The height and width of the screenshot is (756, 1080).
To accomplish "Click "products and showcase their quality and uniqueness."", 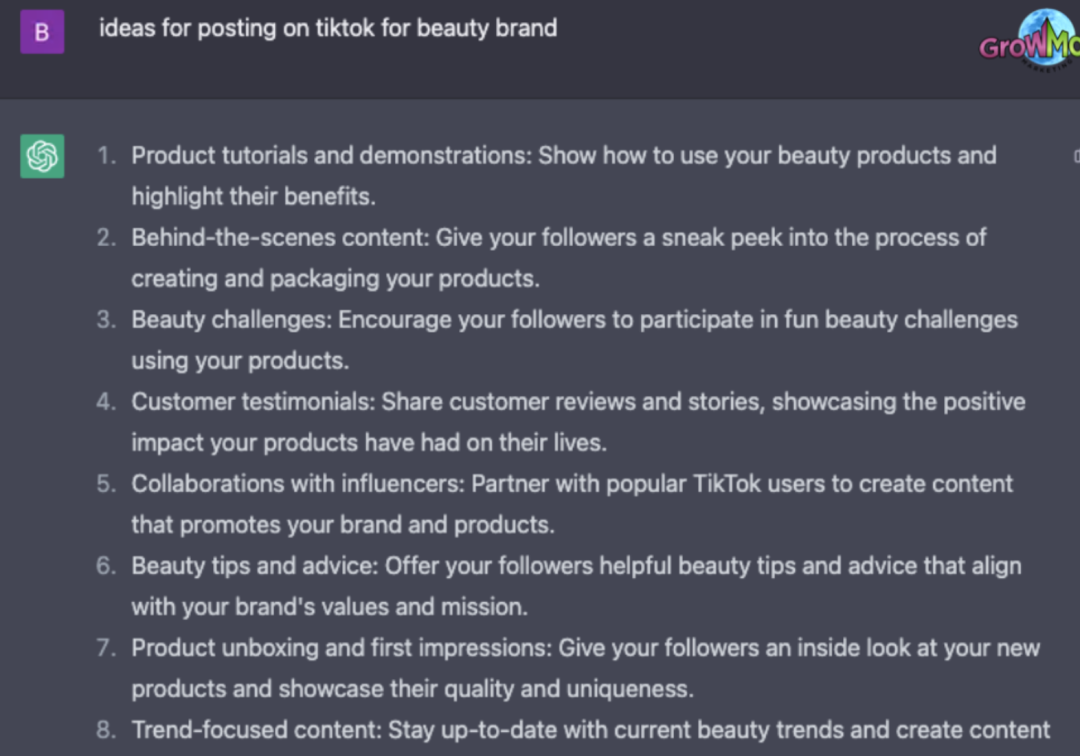I will pyautogui.click(x=412, y=689).
